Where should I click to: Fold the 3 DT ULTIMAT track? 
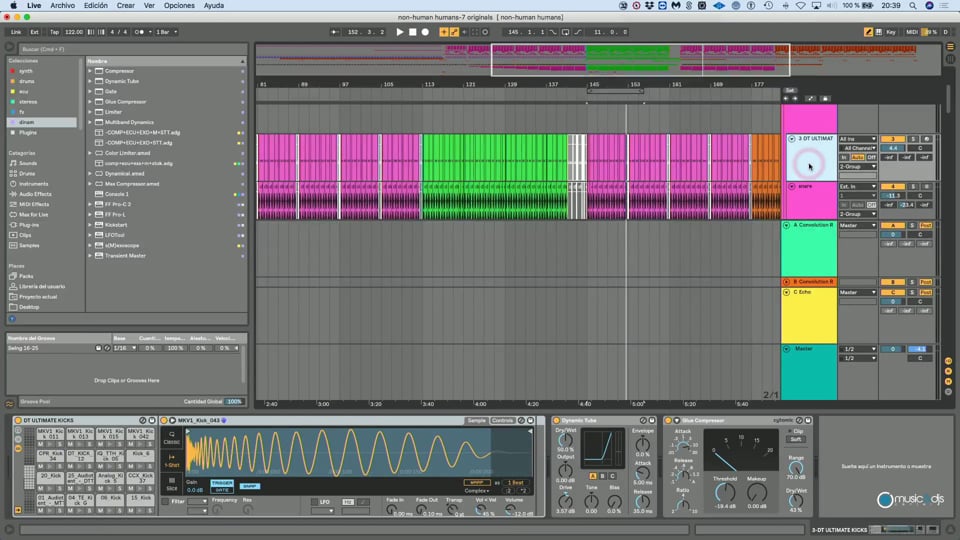click(792, 139)
